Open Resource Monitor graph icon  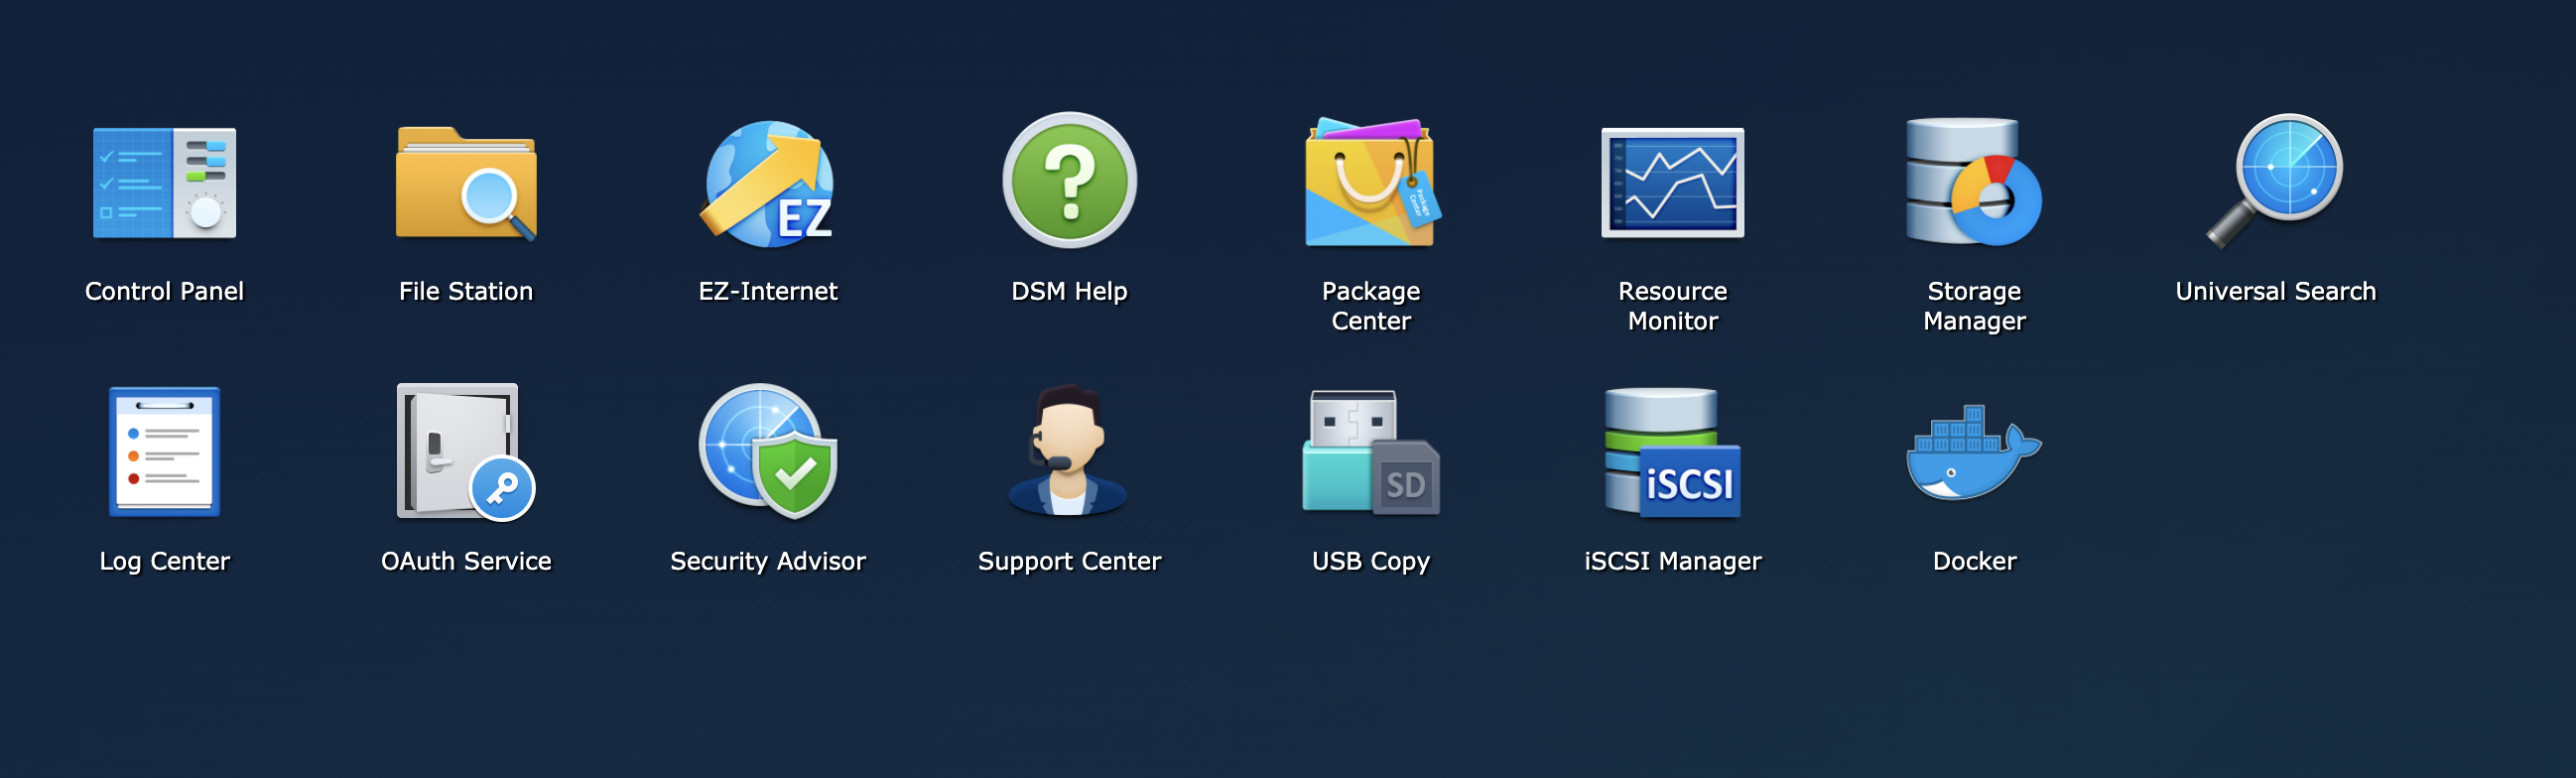click(x=1672, y=183)
